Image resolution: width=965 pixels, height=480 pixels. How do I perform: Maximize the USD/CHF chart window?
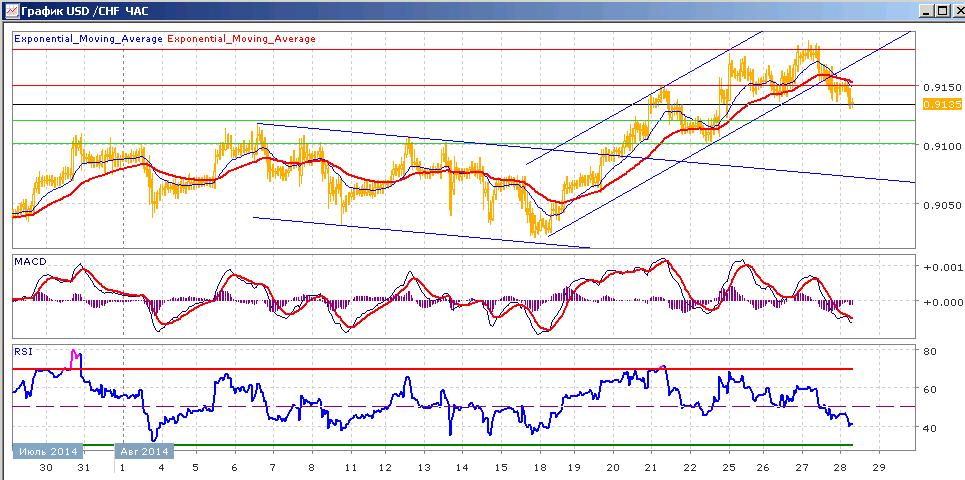point(942,10)
